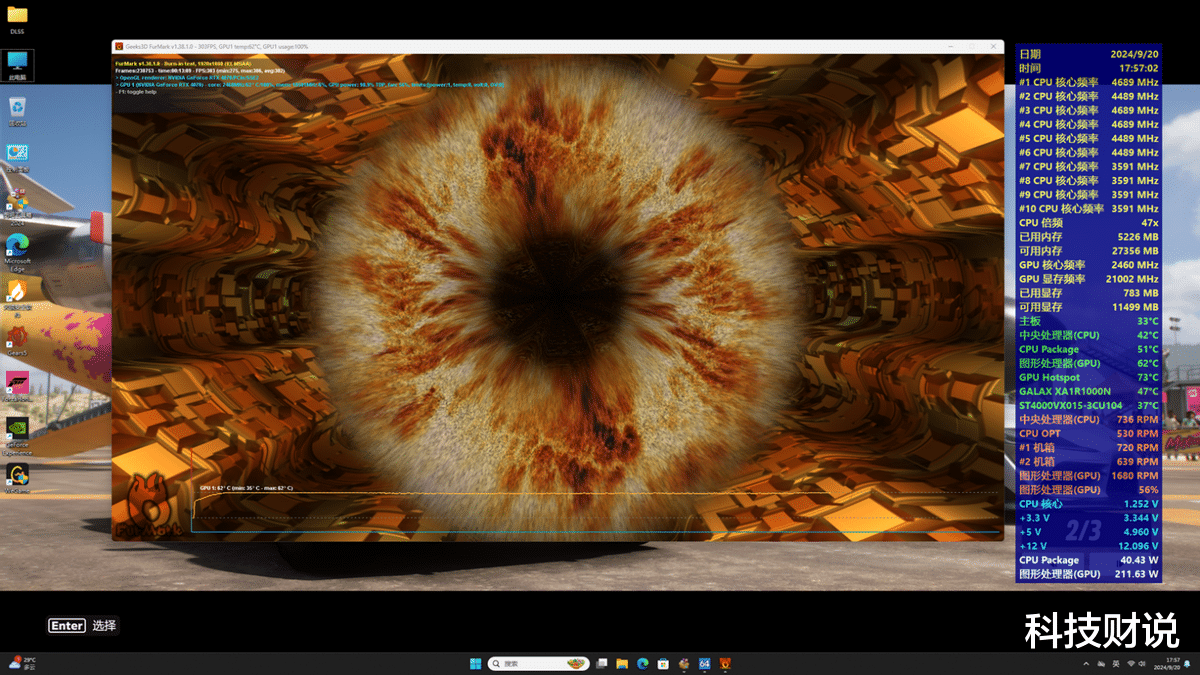Viewport: 1200px width, 675px height.
Task: Click '#1 机箱 720 RPM' fan row
Action: pyautogui.click(x=1089, y=447)
